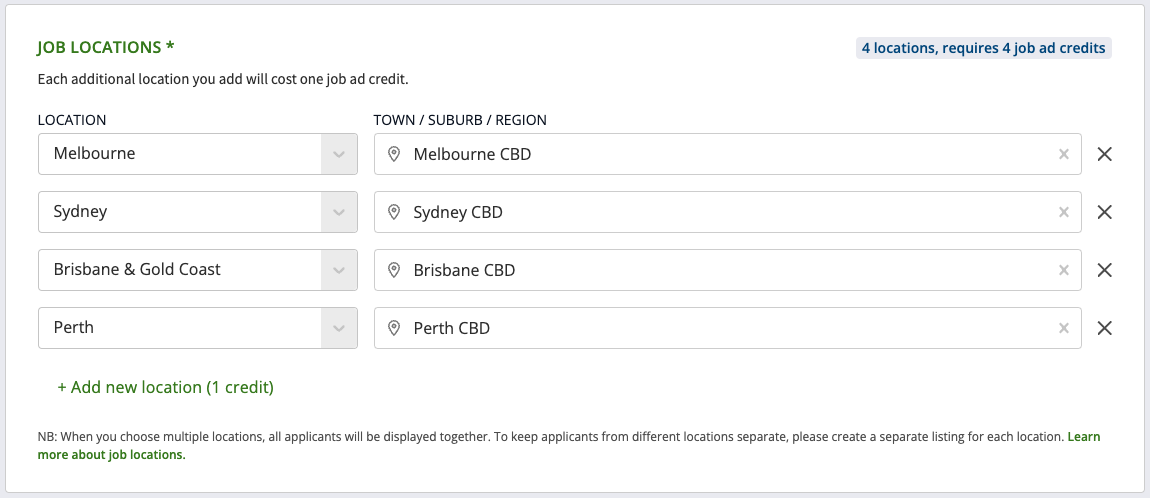Remove the Perth location row
Viewport: 1150px width, 498px height.
point(1104,328)
